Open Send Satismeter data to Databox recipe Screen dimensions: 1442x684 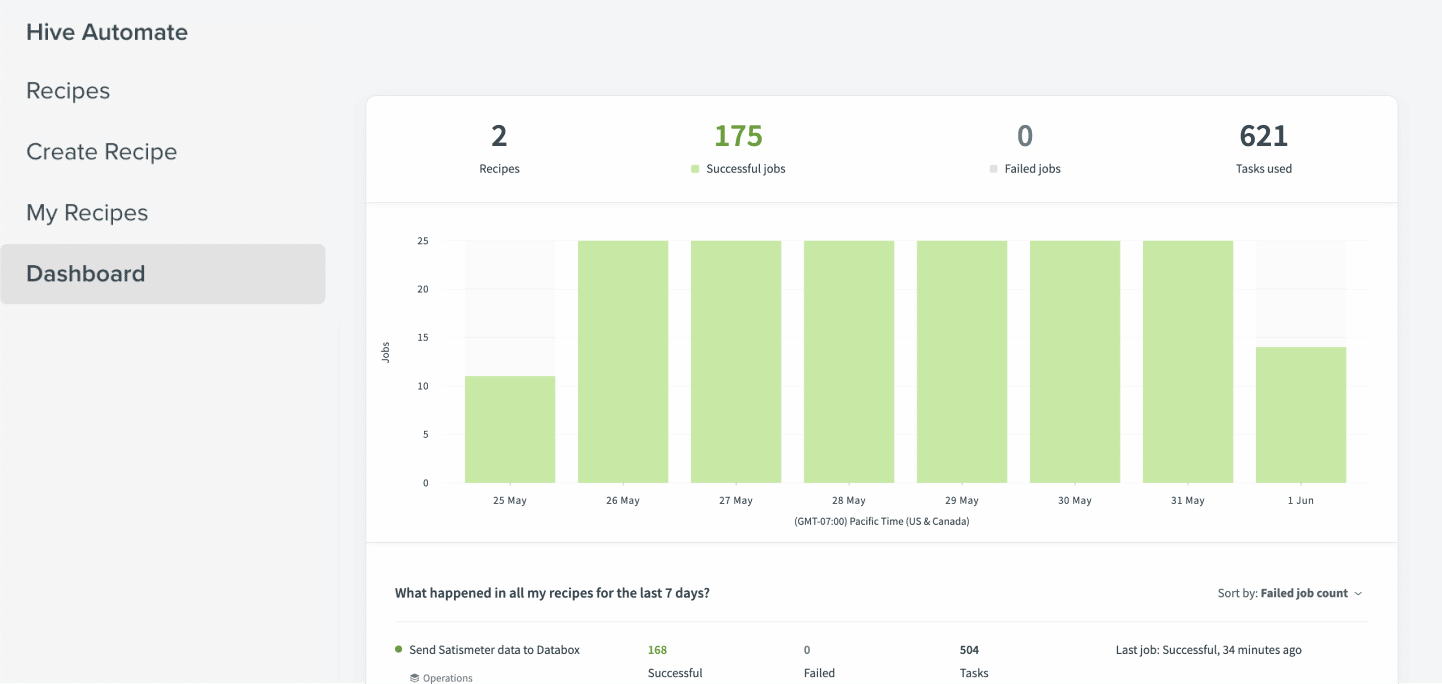pos(494,650)
